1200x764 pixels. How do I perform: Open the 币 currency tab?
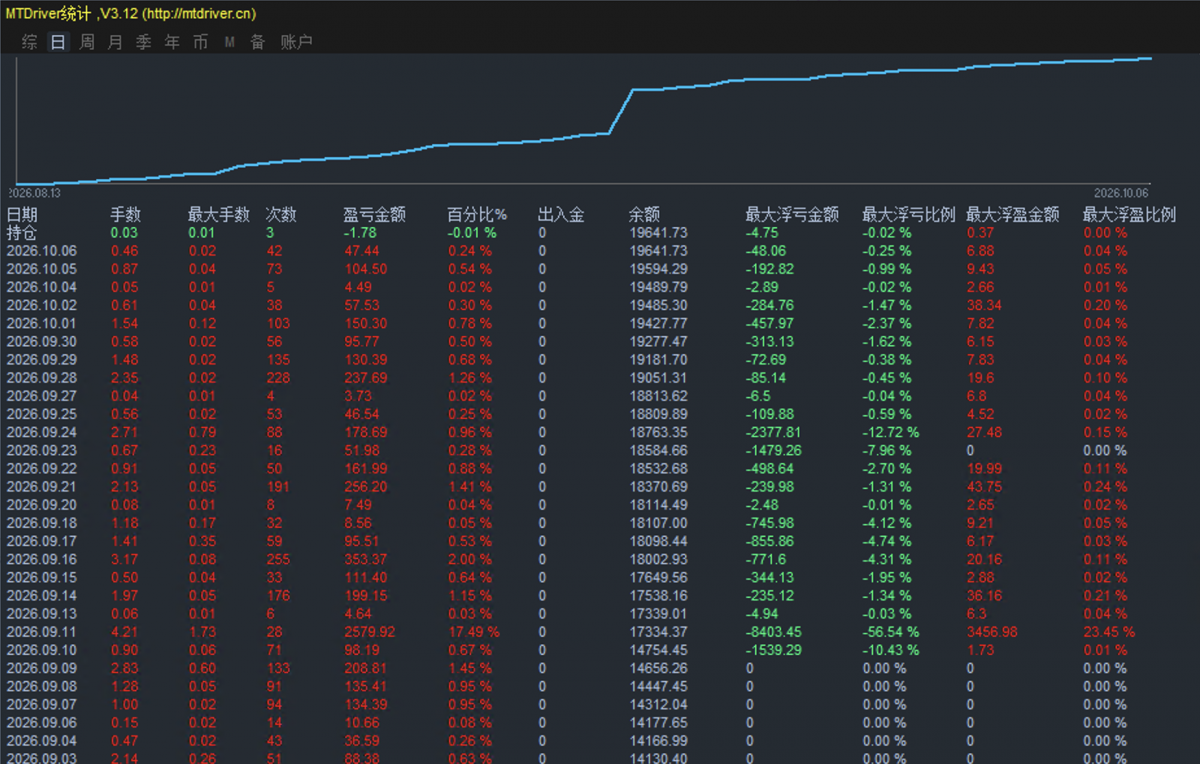201,42
